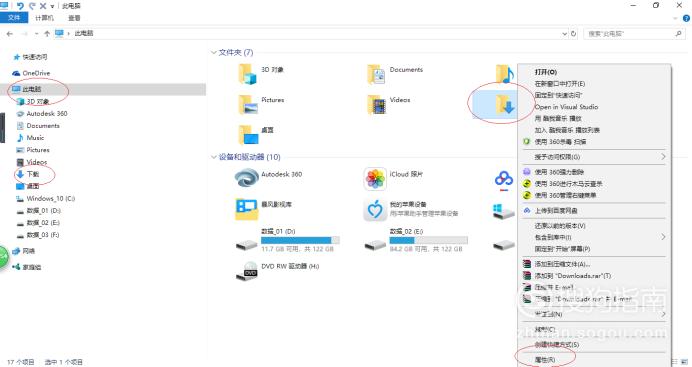Select the 3D 对象 folder icon
692x367 pixels.
point(248,74)
